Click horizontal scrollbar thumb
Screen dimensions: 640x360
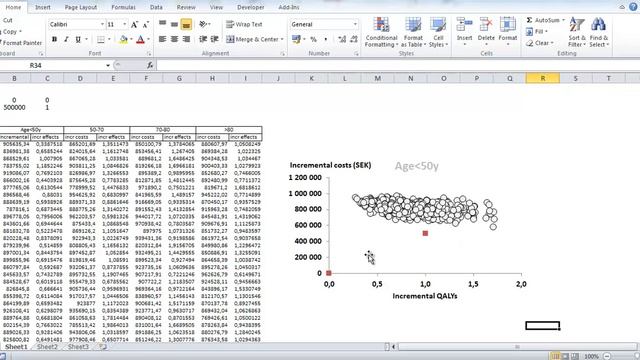click(x=517, y=347)
